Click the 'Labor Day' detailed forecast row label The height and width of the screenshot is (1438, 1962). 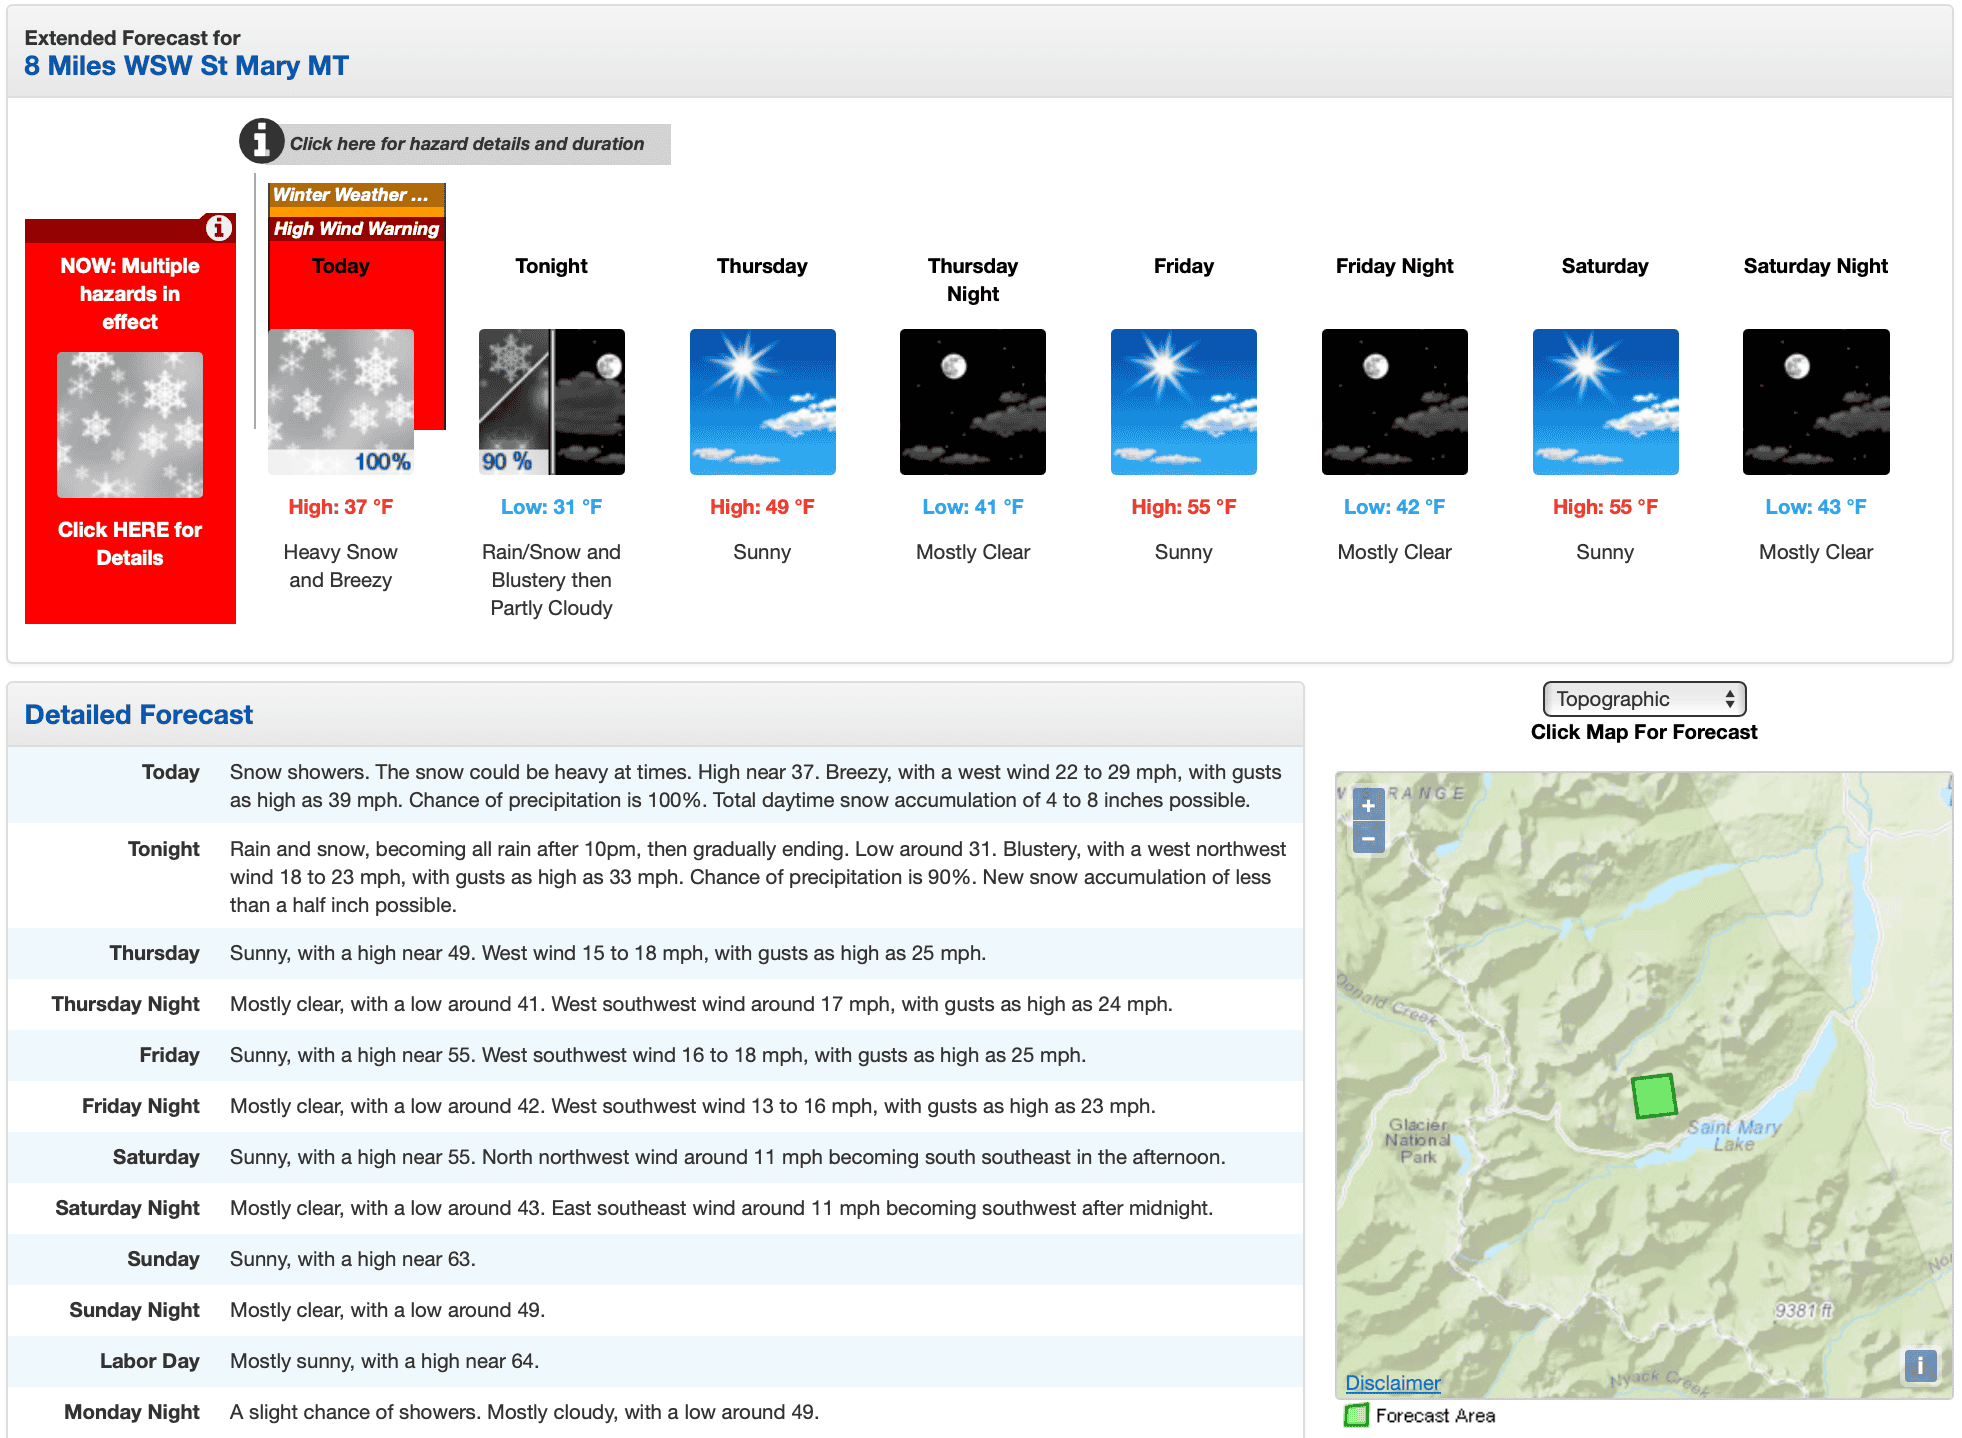pos(150,1361)
